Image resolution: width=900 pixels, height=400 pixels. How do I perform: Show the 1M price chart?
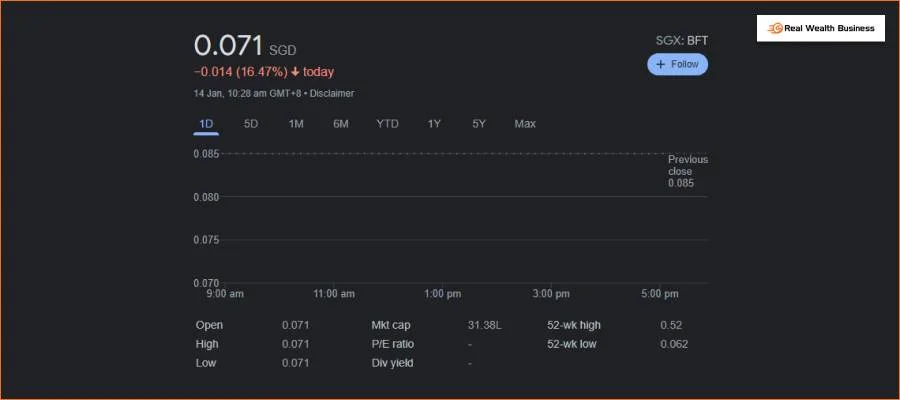[x=296, y=124]
